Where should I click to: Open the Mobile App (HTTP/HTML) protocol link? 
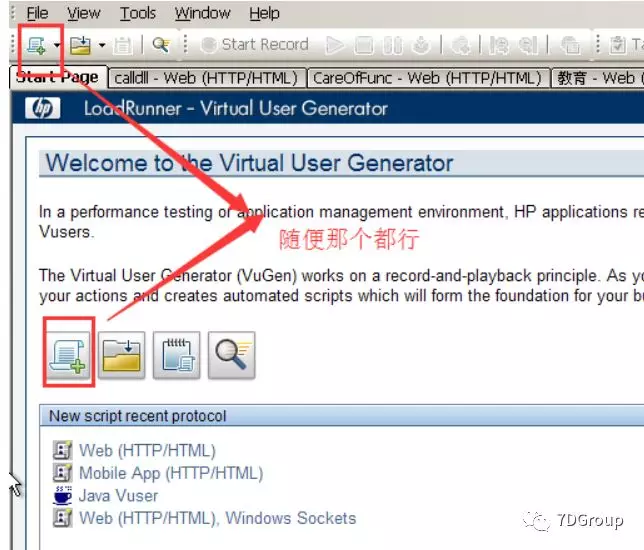[x=171, y=473]
